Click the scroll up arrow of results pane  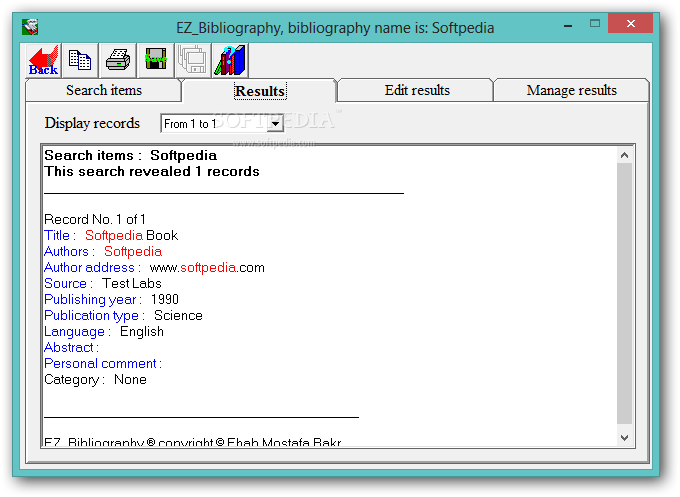pyautogui.click(x=624, y=155)
